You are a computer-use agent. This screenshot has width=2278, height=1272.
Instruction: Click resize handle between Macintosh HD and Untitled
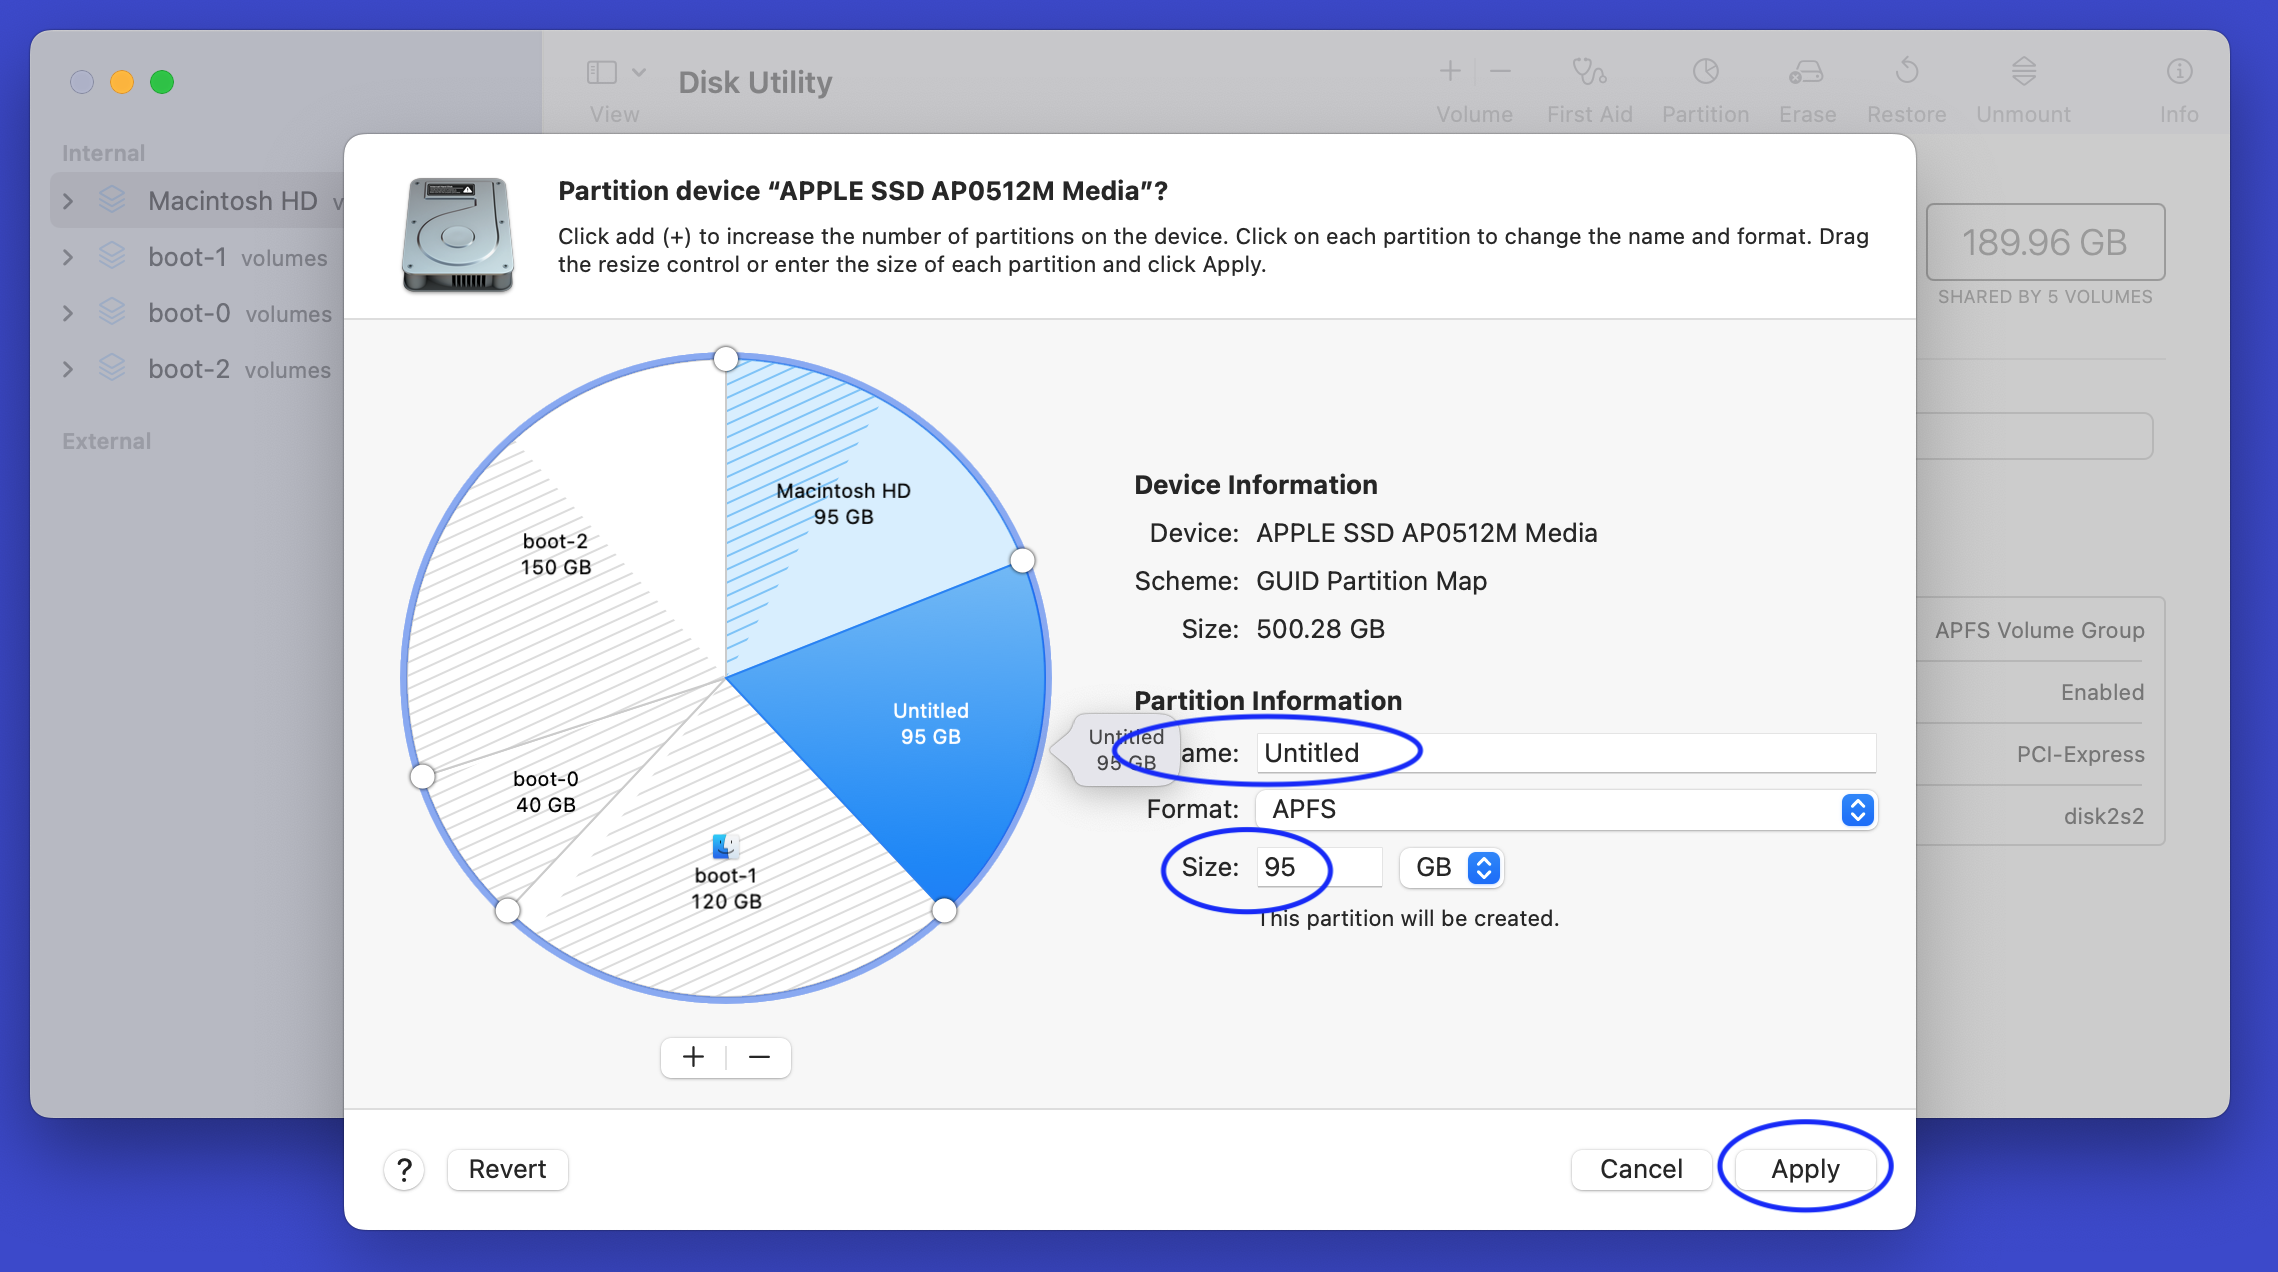[x=1022, y=561]
